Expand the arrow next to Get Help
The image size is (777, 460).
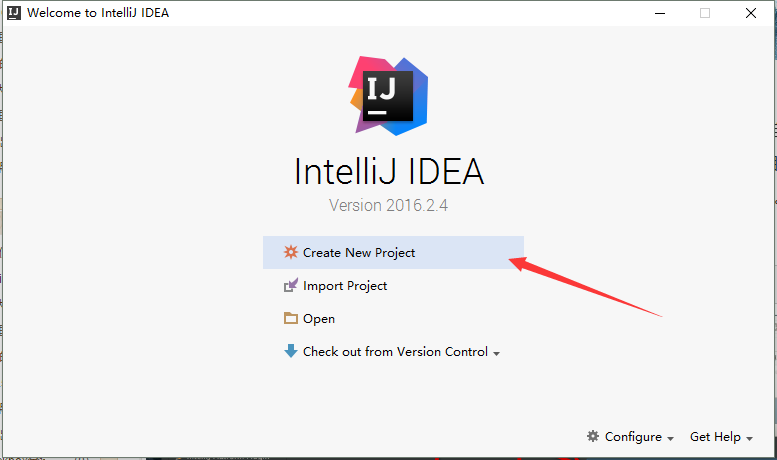coord(749,439)
